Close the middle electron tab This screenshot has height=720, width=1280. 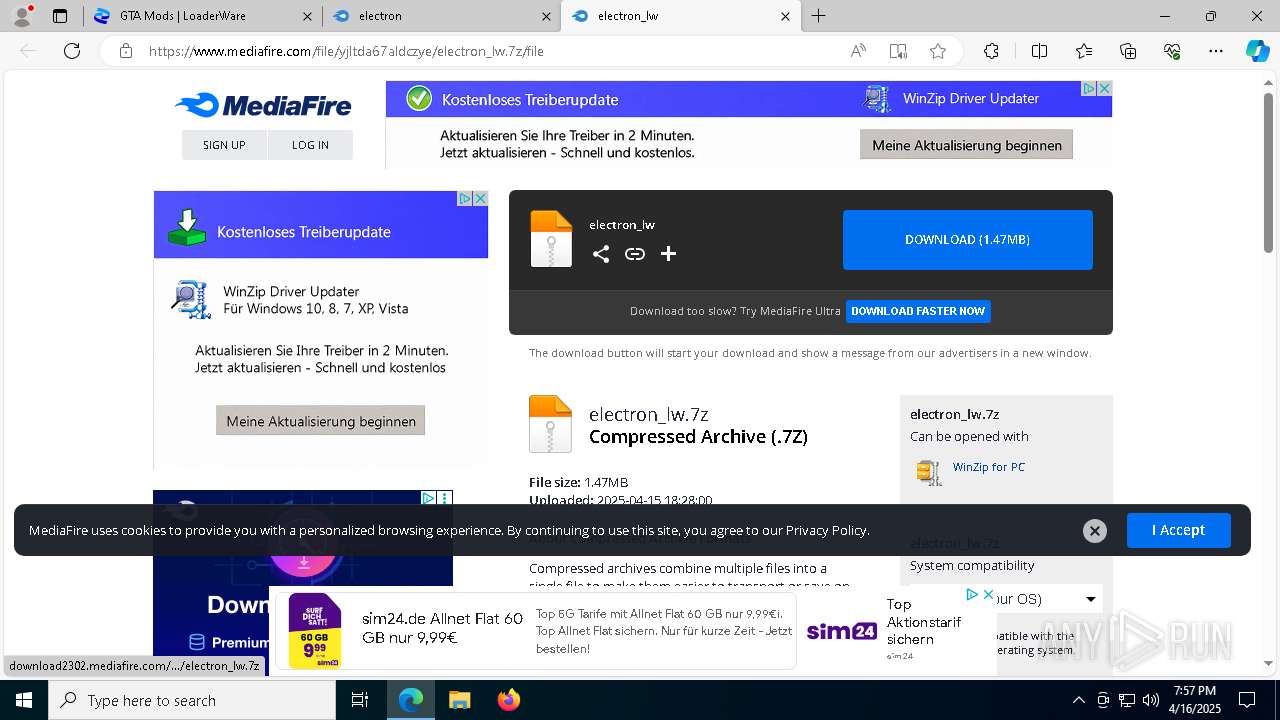pos(546,16)
